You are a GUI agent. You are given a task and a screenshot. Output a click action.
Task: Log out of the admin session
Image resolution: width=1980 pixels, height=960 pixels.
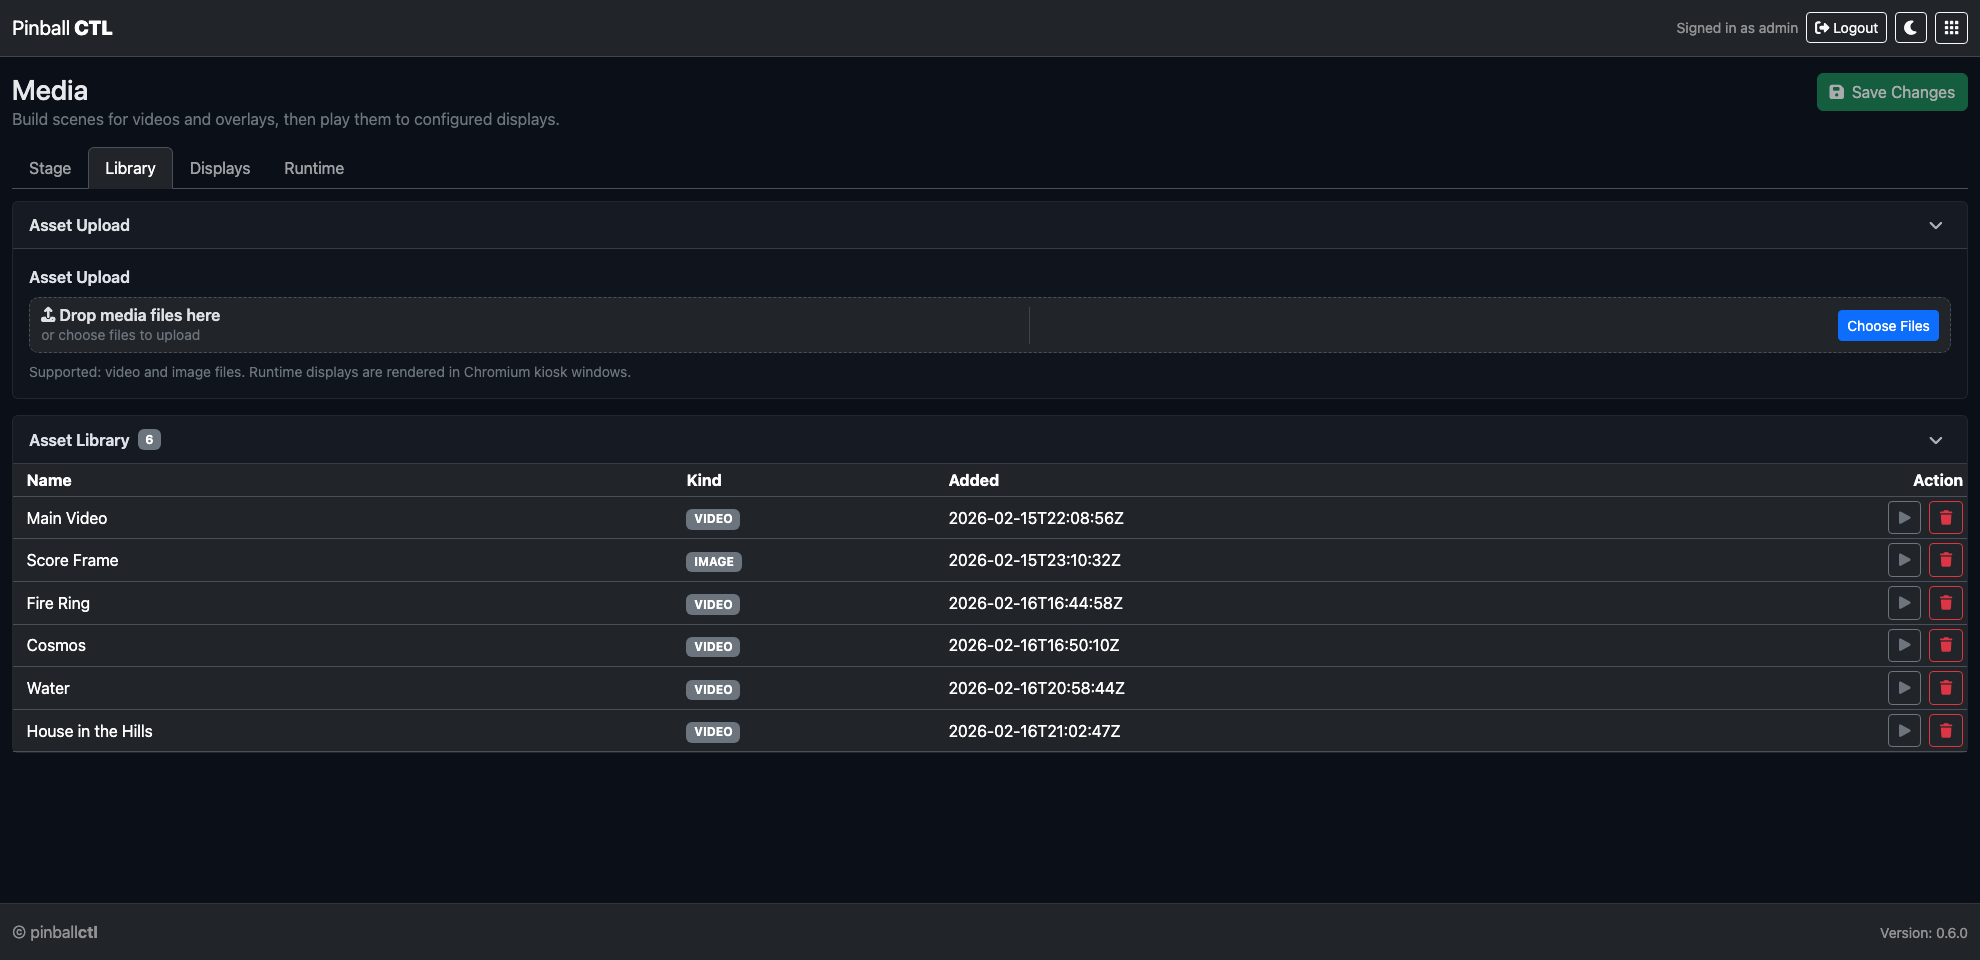click(x=1845, y=27)
